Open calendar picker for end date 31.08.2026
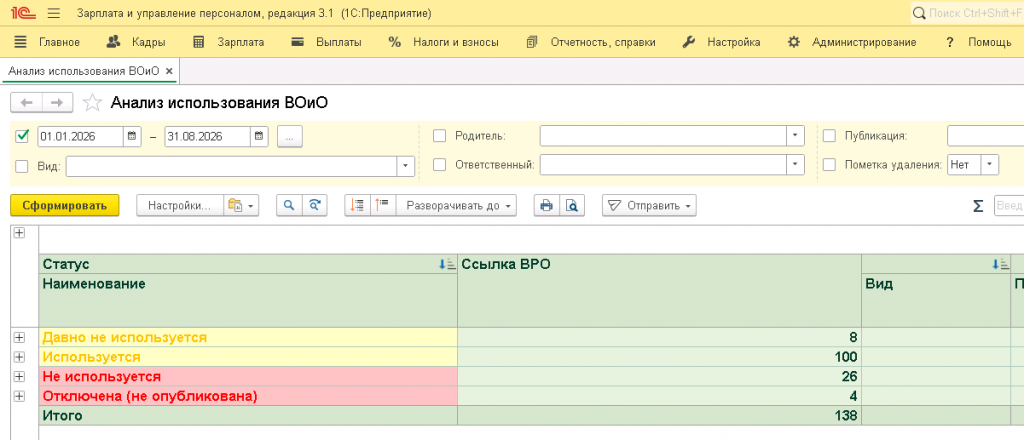Screen dimensions: 1024x440 259,136
